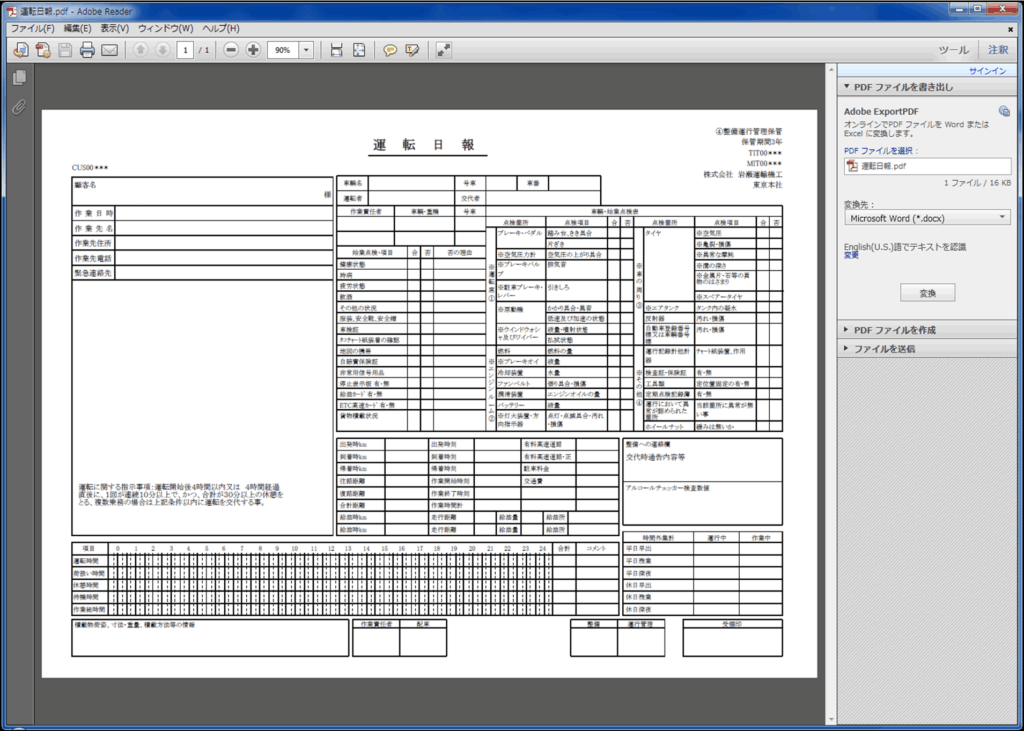Open the attachments paperclip panel
1024x731 pixels.
[x=18, y=107]
